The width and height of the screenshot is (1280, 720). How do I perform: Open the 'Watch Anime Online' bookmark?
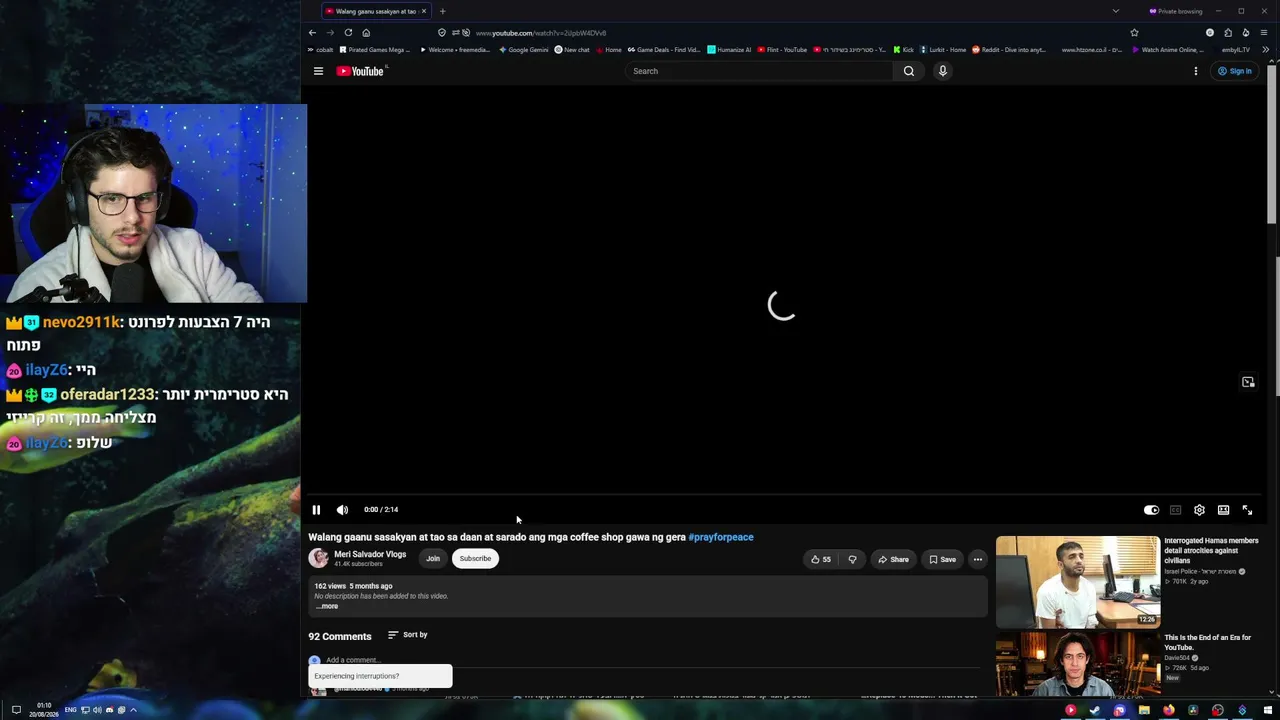click(x=1167, y=50)
